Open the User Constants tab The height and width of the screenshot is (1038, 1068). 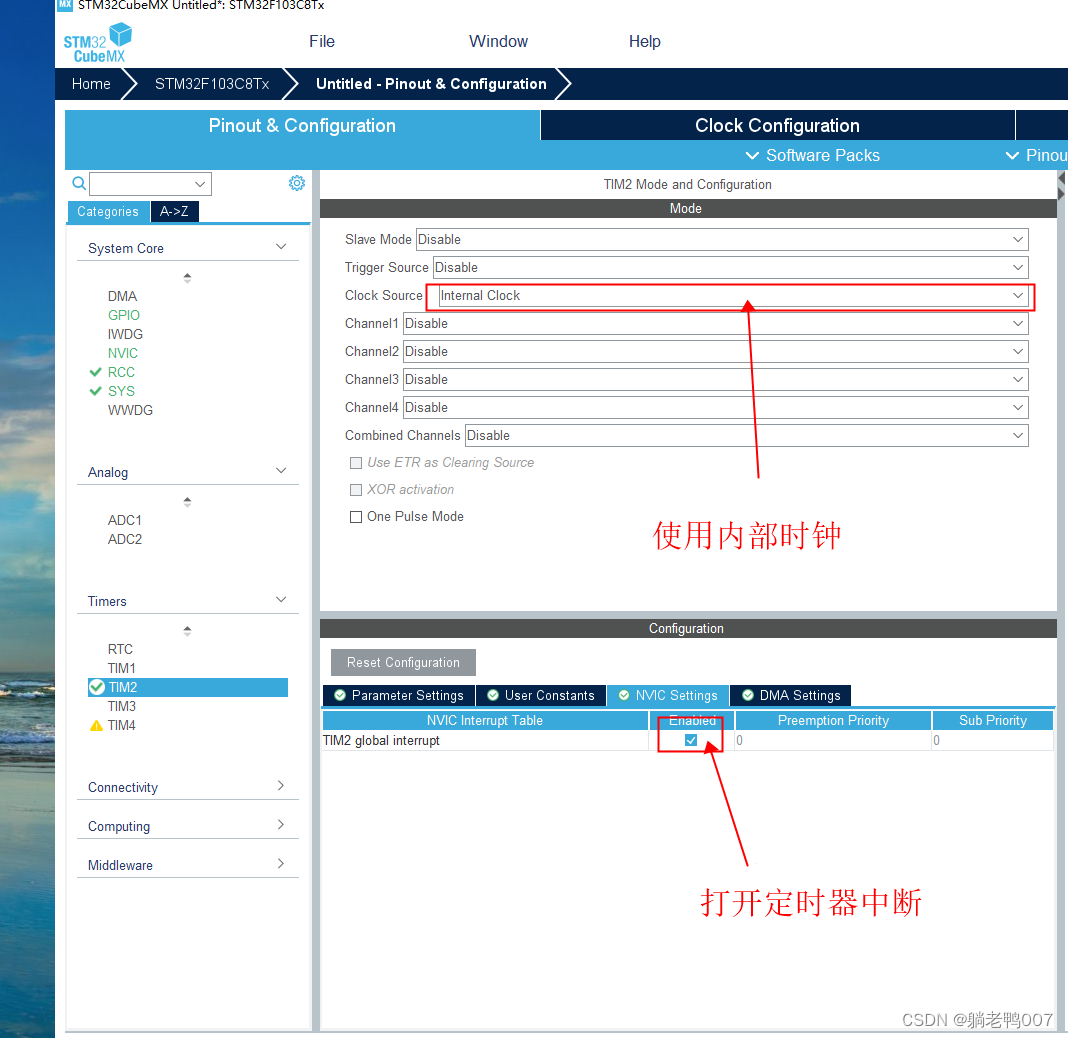[x=541, y=695]
